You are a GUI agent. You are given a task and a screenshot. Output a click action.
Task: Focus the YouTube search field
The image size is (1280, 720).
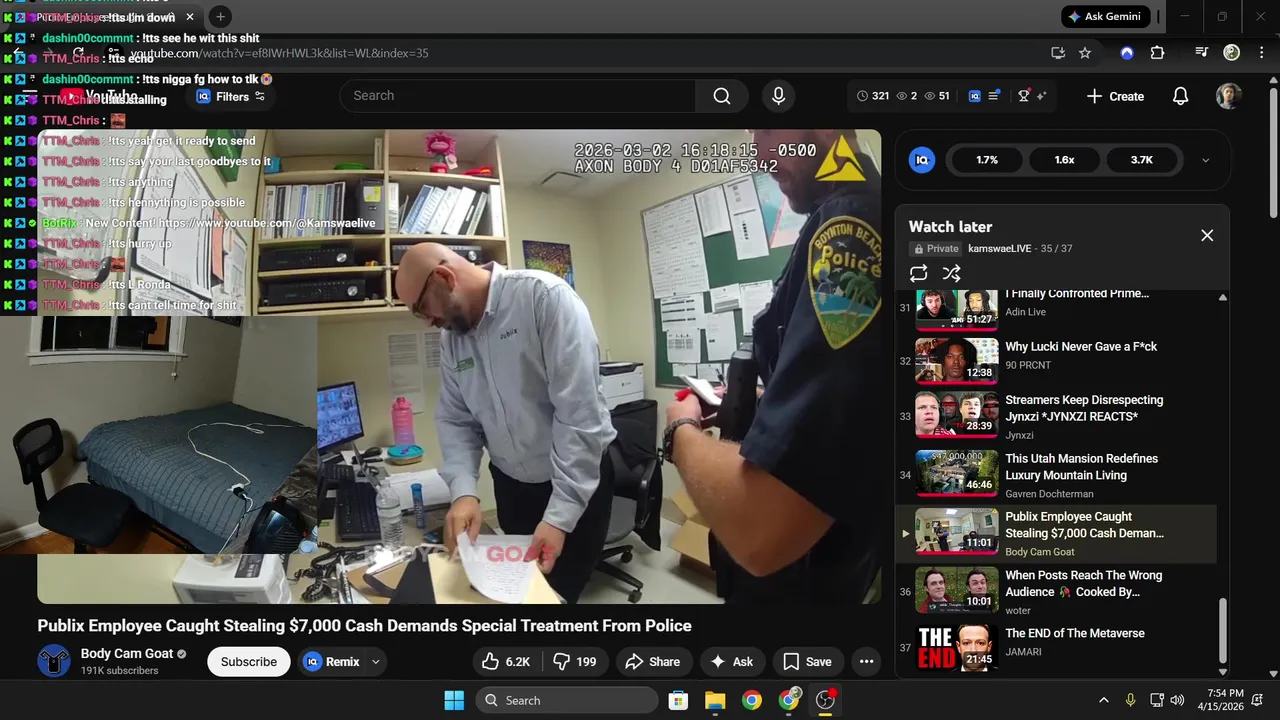[518, 96]
